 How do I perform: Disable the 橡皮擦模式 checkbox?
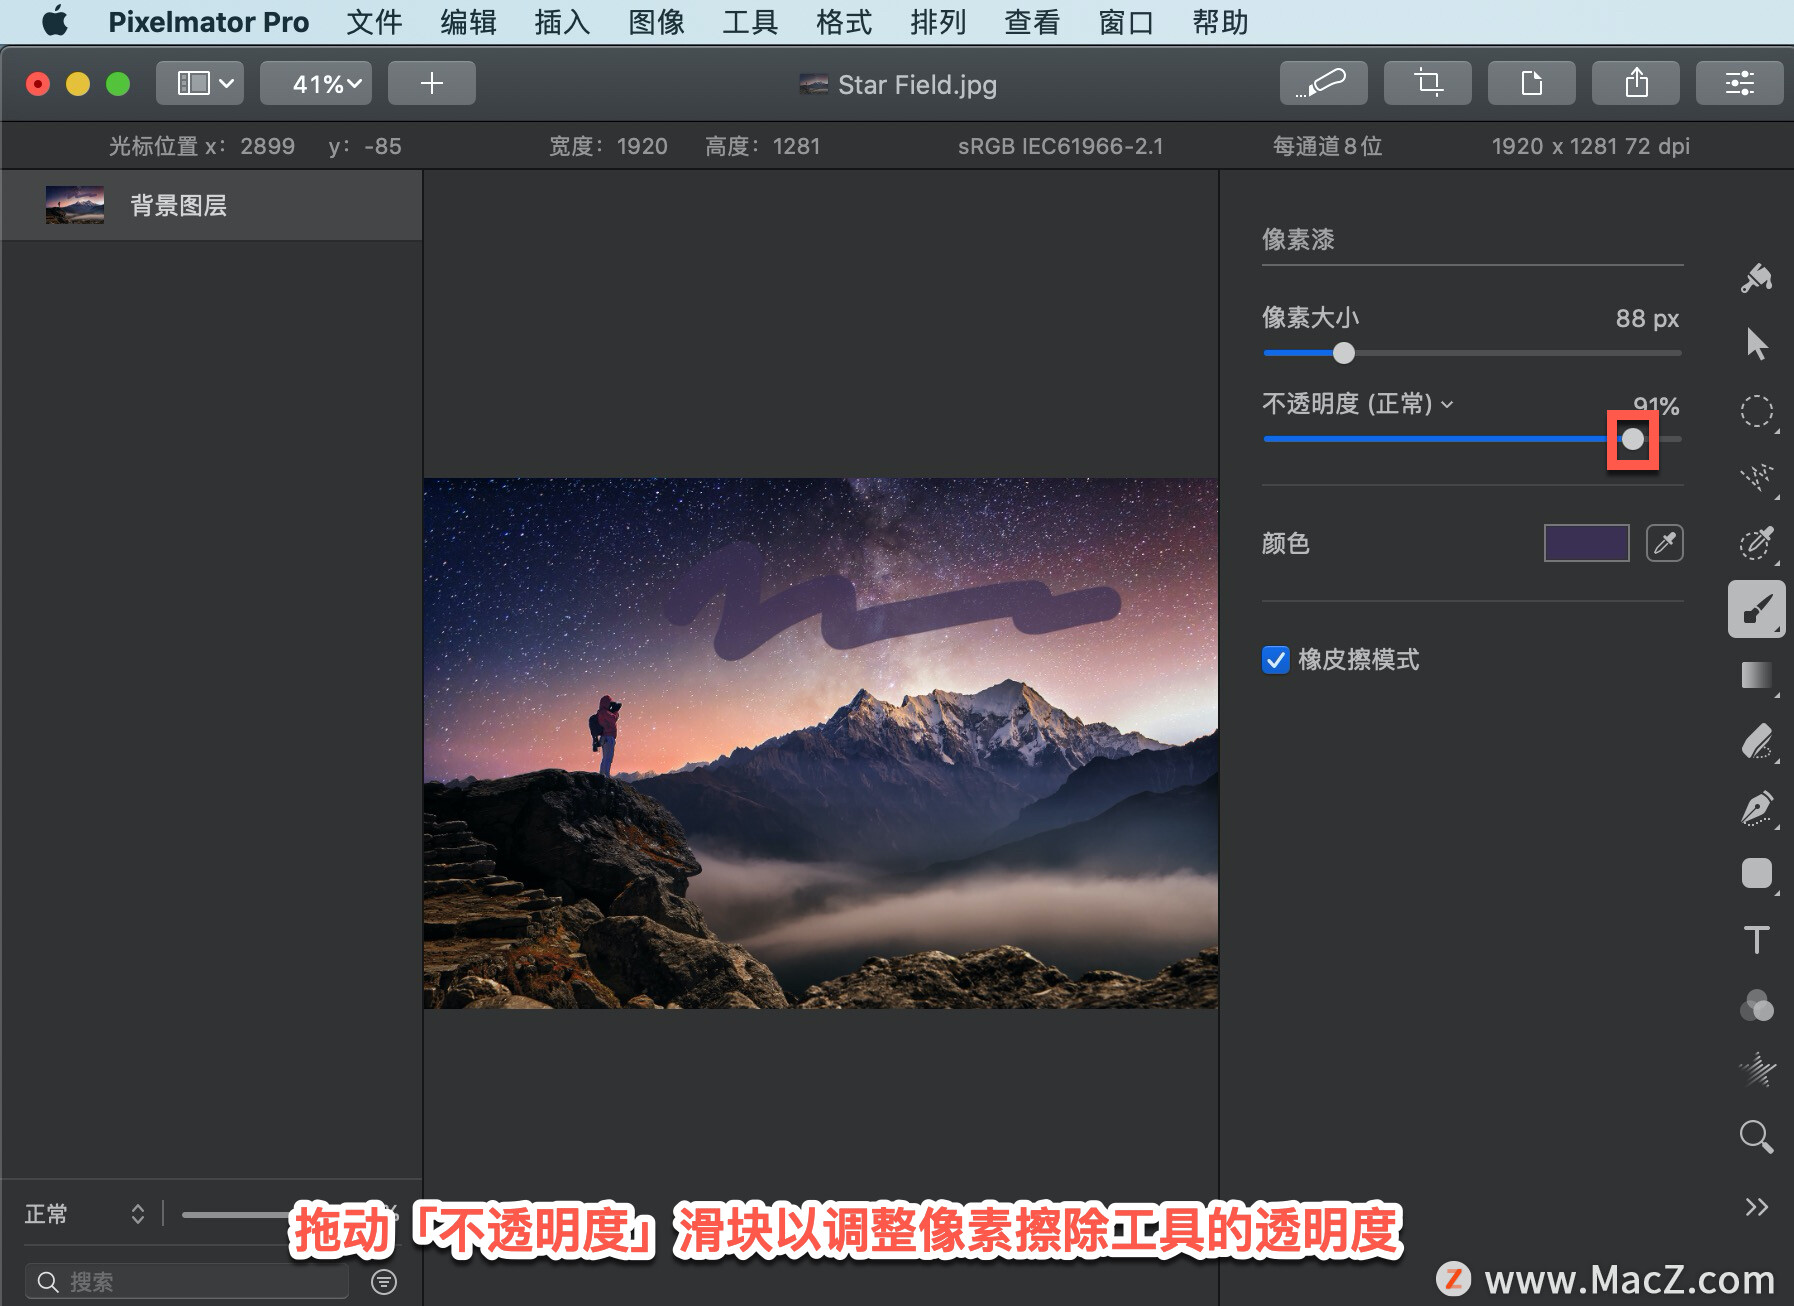point(1274,660)
